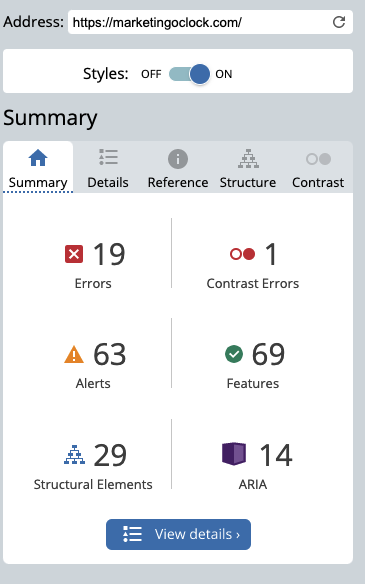The image size is (365, 584).
Task: Select the 63 Alerts count
Action: tap(110, 354)
